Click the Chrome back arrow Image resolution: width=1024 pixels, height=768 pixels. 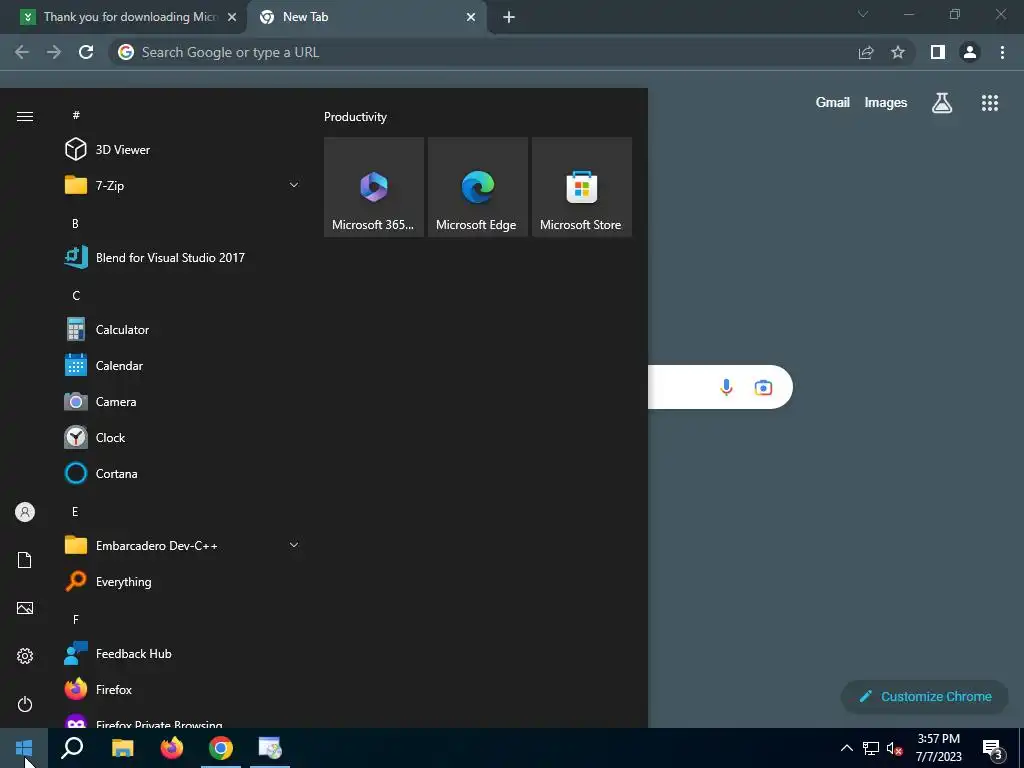tap(22, 52)
